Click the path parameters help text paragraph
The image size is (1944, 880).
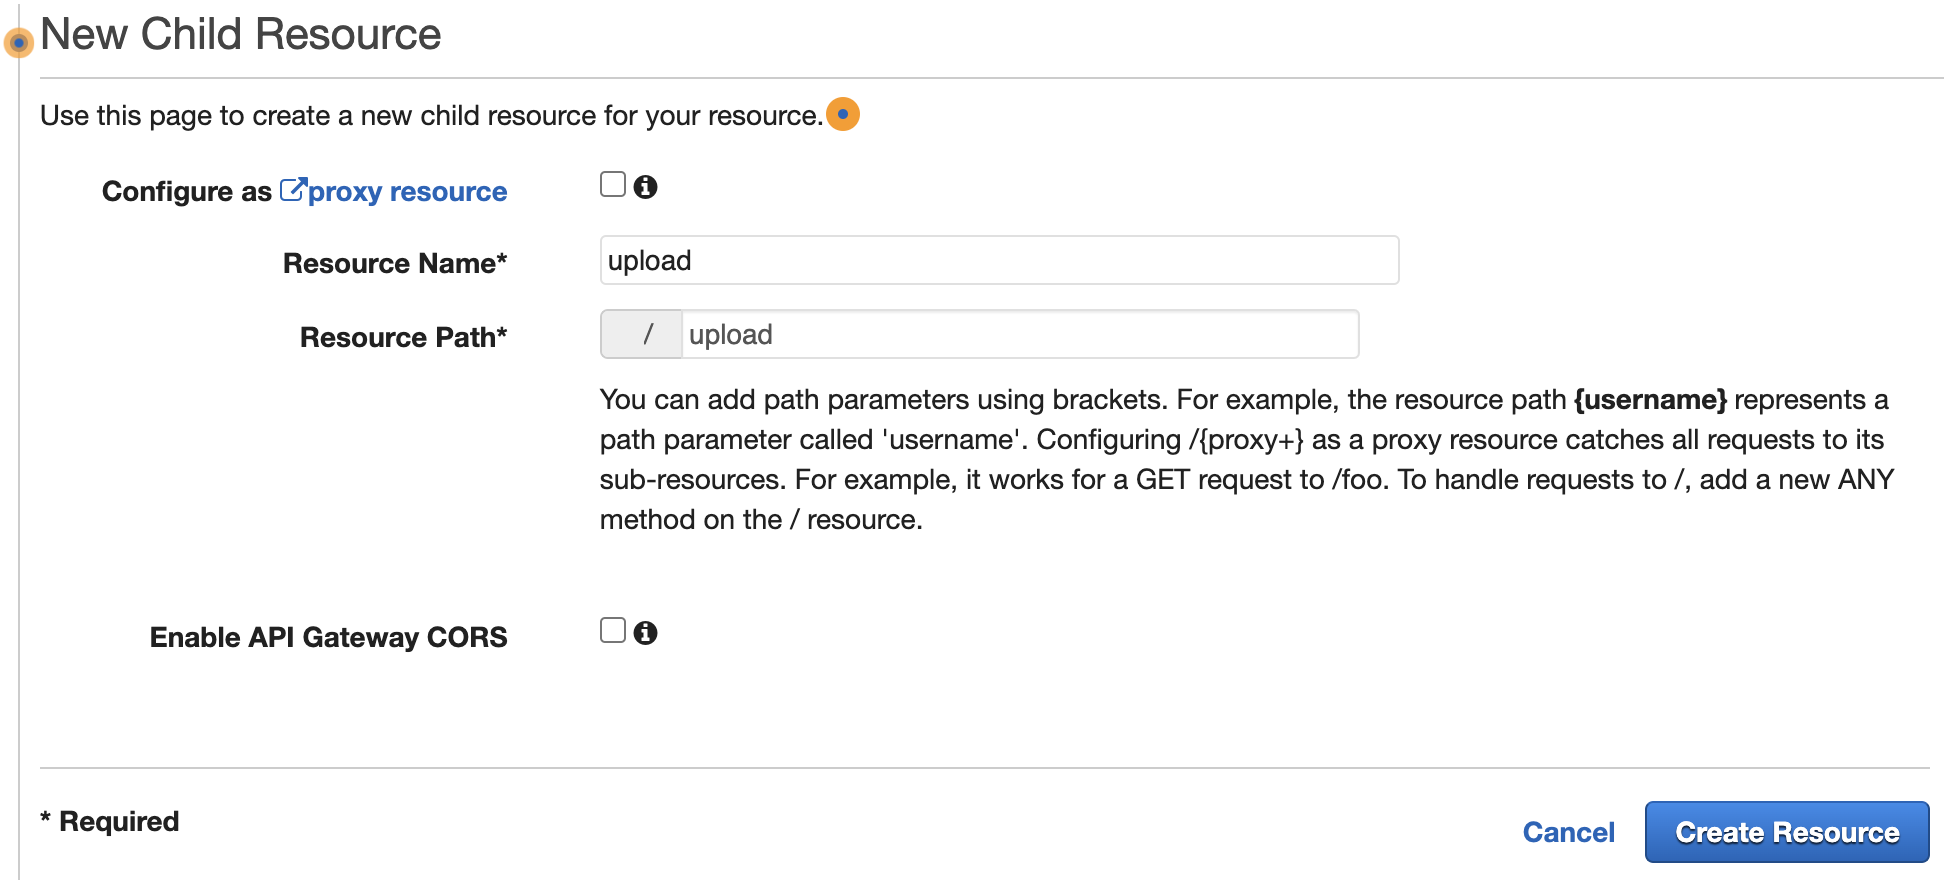point(1245,459)
